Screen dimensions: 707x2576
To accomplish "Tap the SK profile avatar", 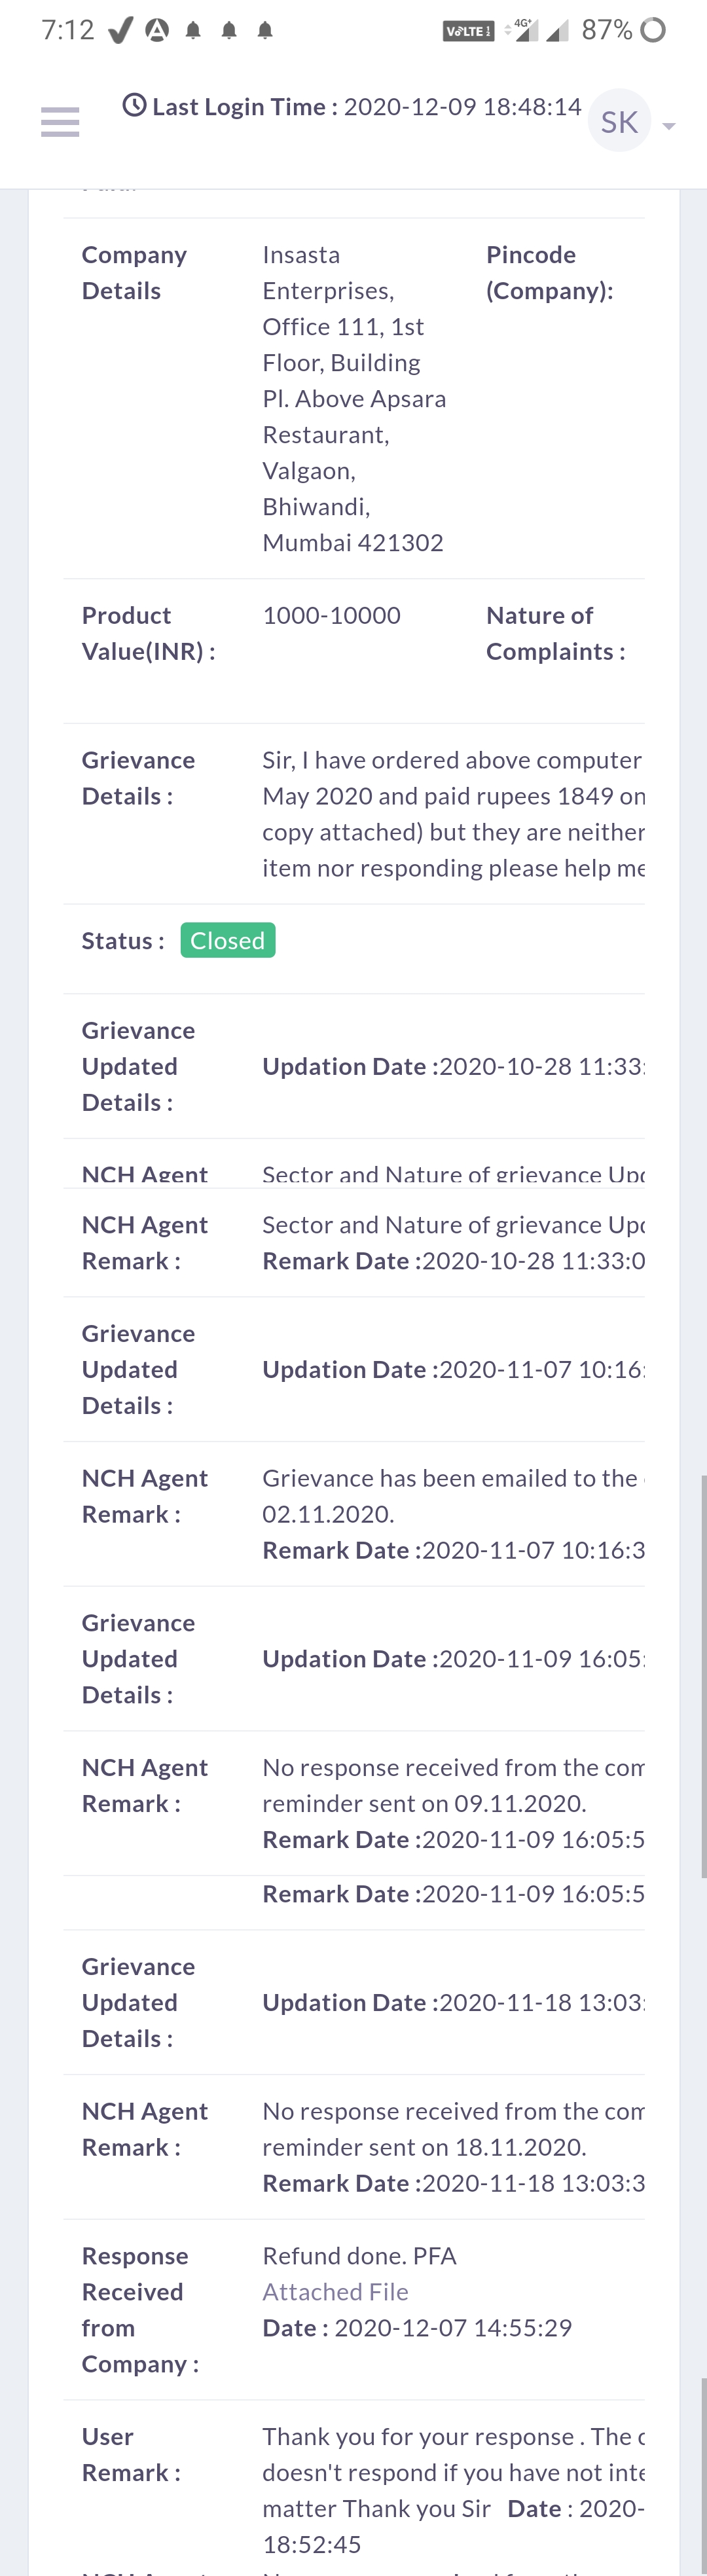I will [619, 122].
